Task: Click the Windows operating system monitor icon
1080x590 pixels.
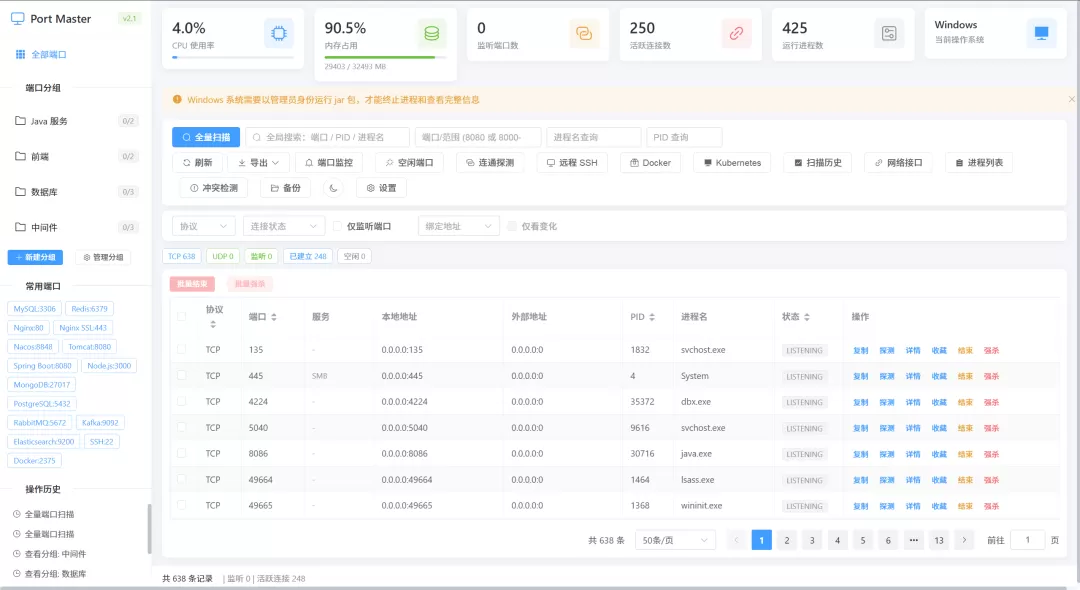Action: (x=1041, y=33)
